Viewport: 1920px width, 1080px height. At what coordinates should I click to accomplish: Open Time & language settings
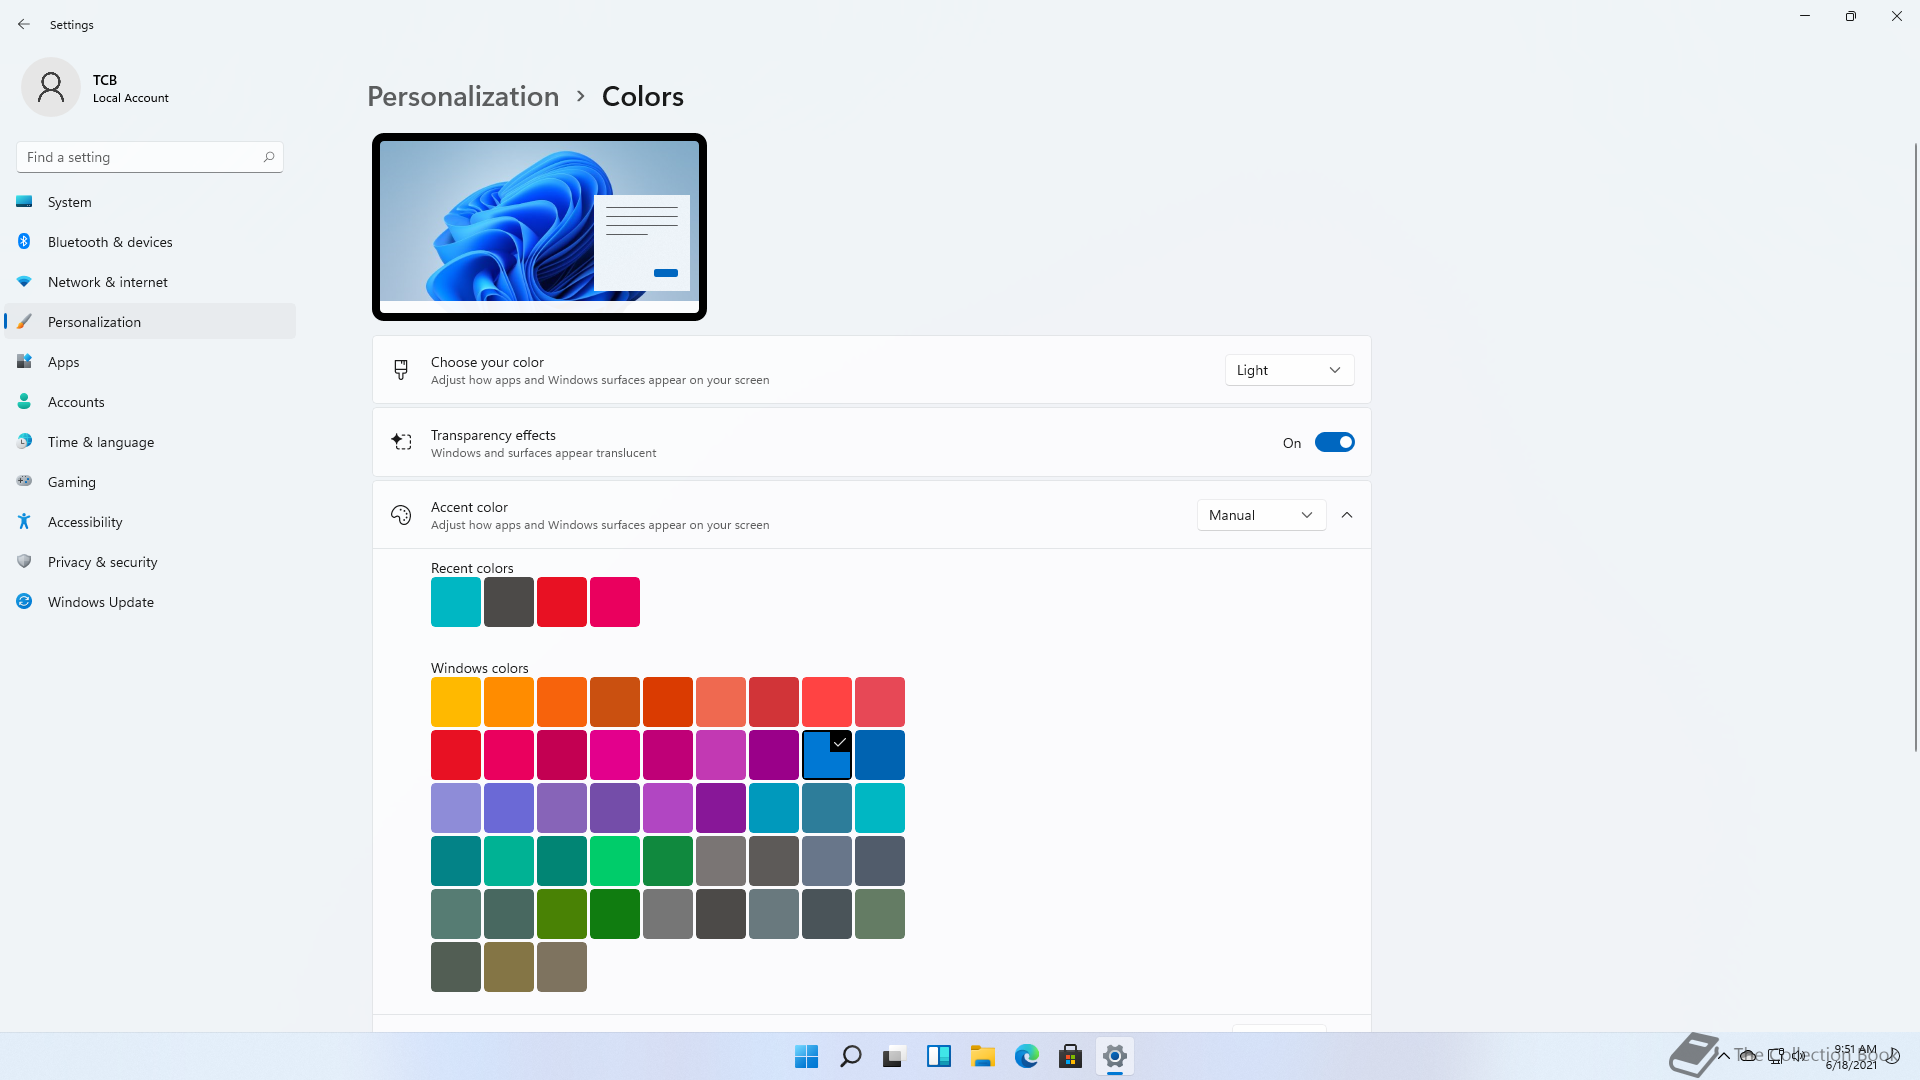(150, 442)
